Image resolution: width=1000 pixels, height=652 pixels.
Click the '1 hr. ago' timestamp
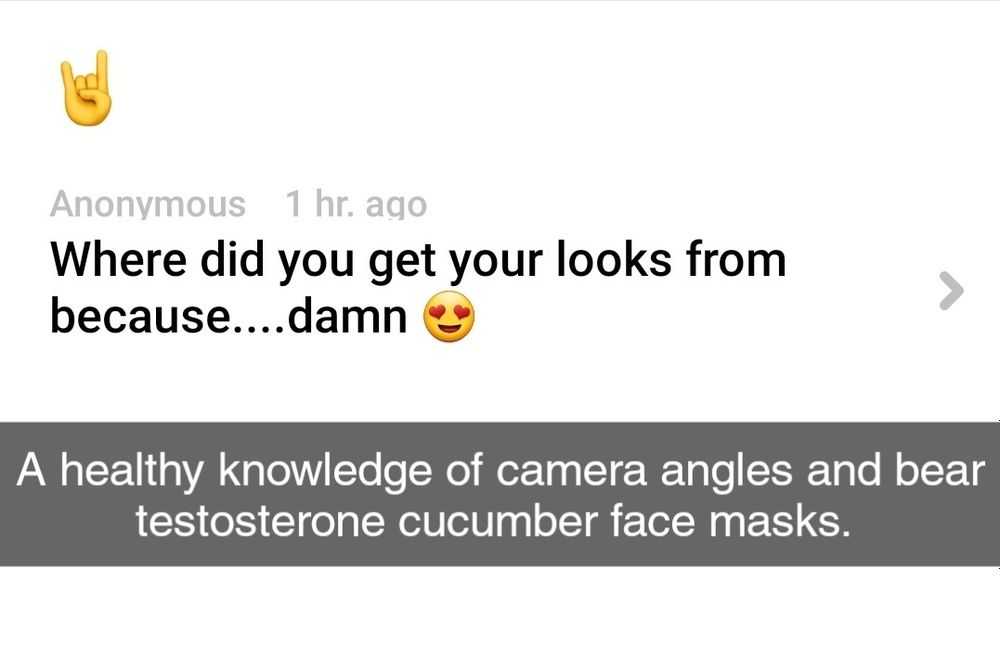[356, 204]
